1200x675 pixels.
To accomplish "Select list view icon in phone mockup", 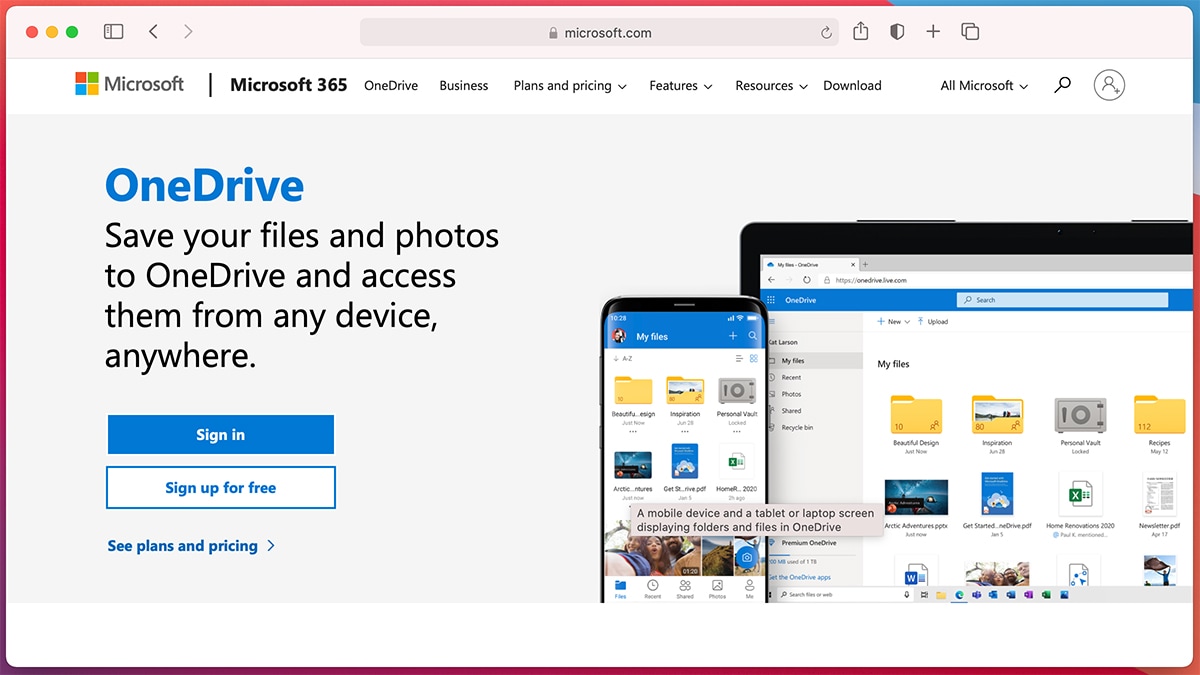I will [739, 358].
